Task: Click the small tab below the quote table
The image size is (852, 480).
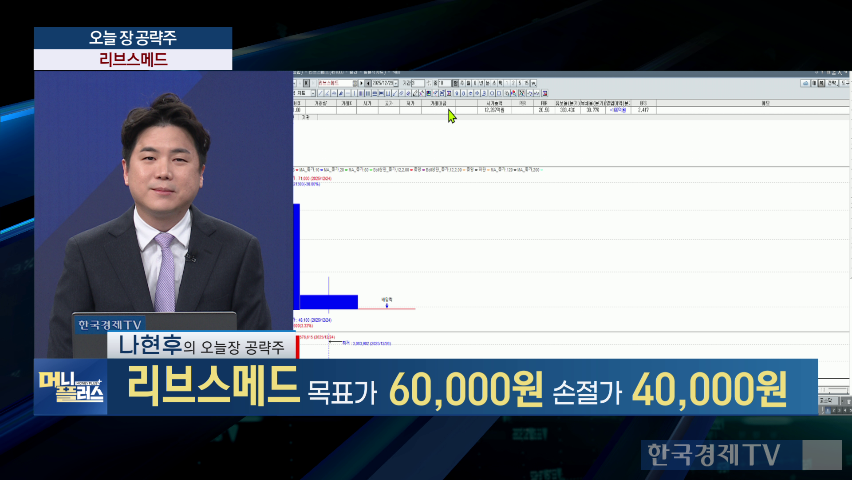Action: click(x=304, y=117)
